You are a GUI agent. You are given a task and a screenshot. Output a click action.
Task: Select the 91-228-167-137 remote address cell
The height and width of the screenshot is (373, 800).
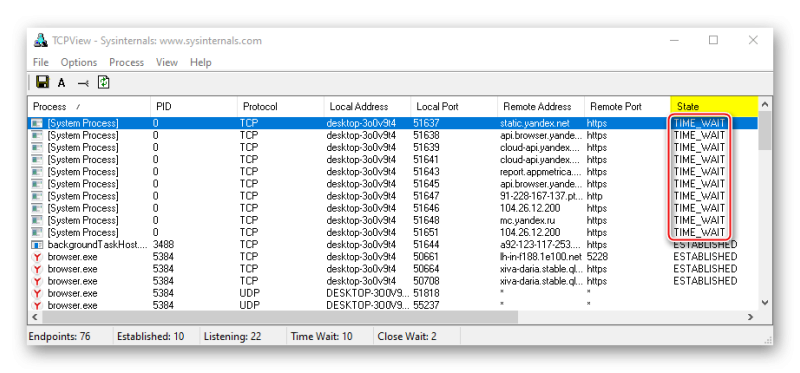[541, 196]
